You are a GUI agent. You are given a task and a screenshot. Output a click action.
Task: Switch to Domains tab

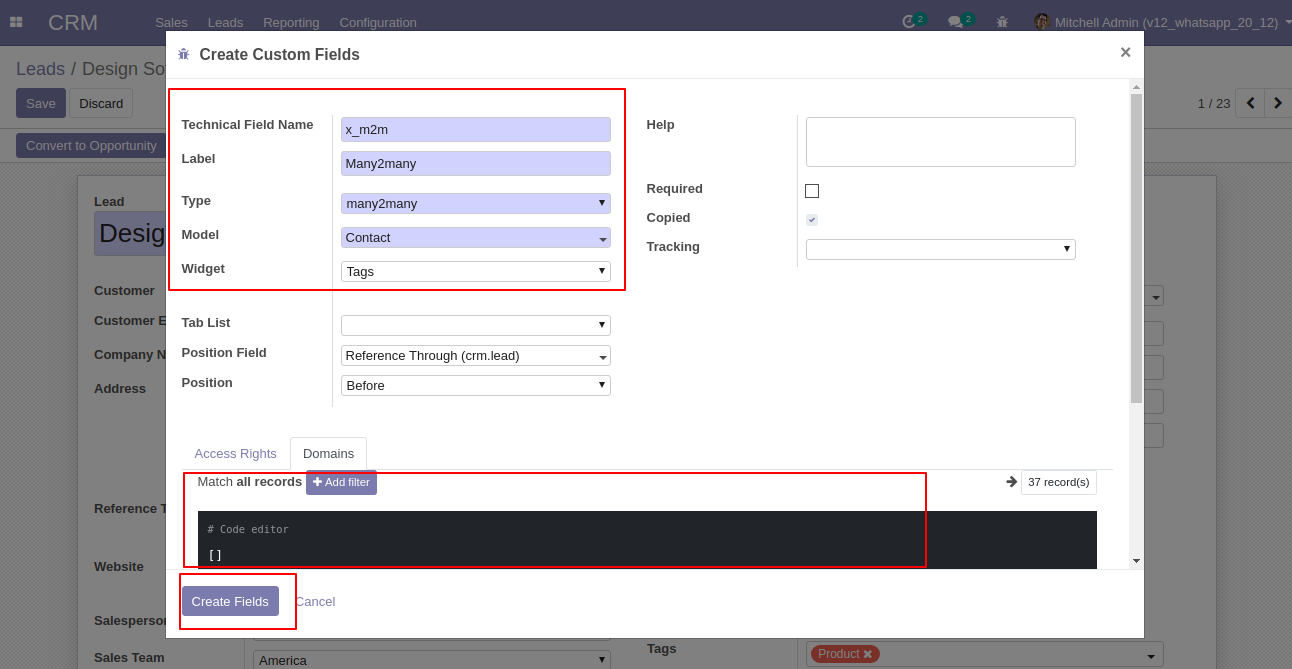point(328,454)
